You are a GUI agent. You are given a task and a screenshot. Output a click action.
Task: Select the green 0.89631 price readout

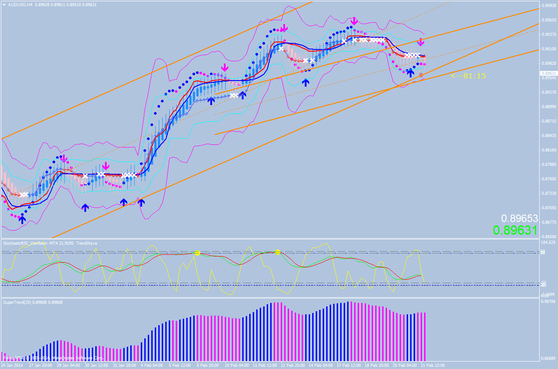pos(515,230)
